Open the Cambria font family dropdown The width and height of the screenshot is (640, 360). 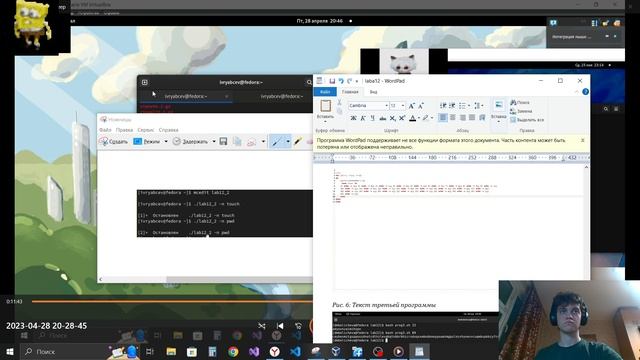coord(386,106)
